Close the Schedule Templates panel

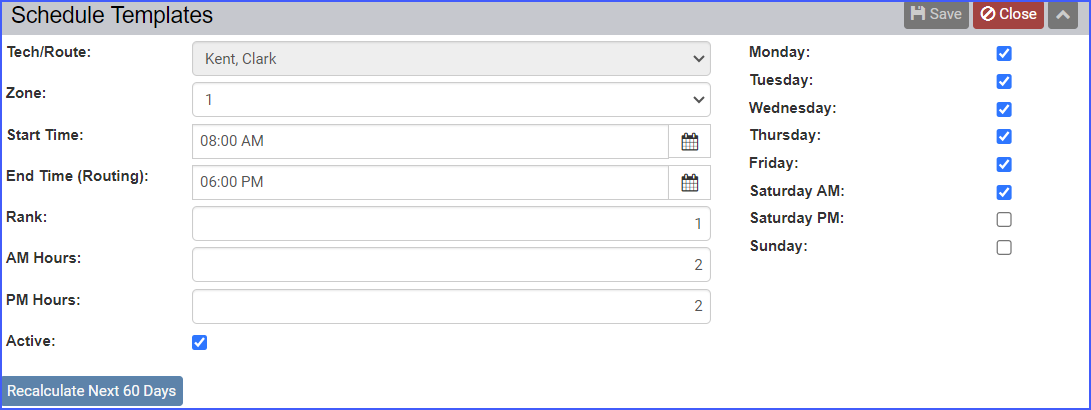pyautogui.click(x=1008, y=15)
